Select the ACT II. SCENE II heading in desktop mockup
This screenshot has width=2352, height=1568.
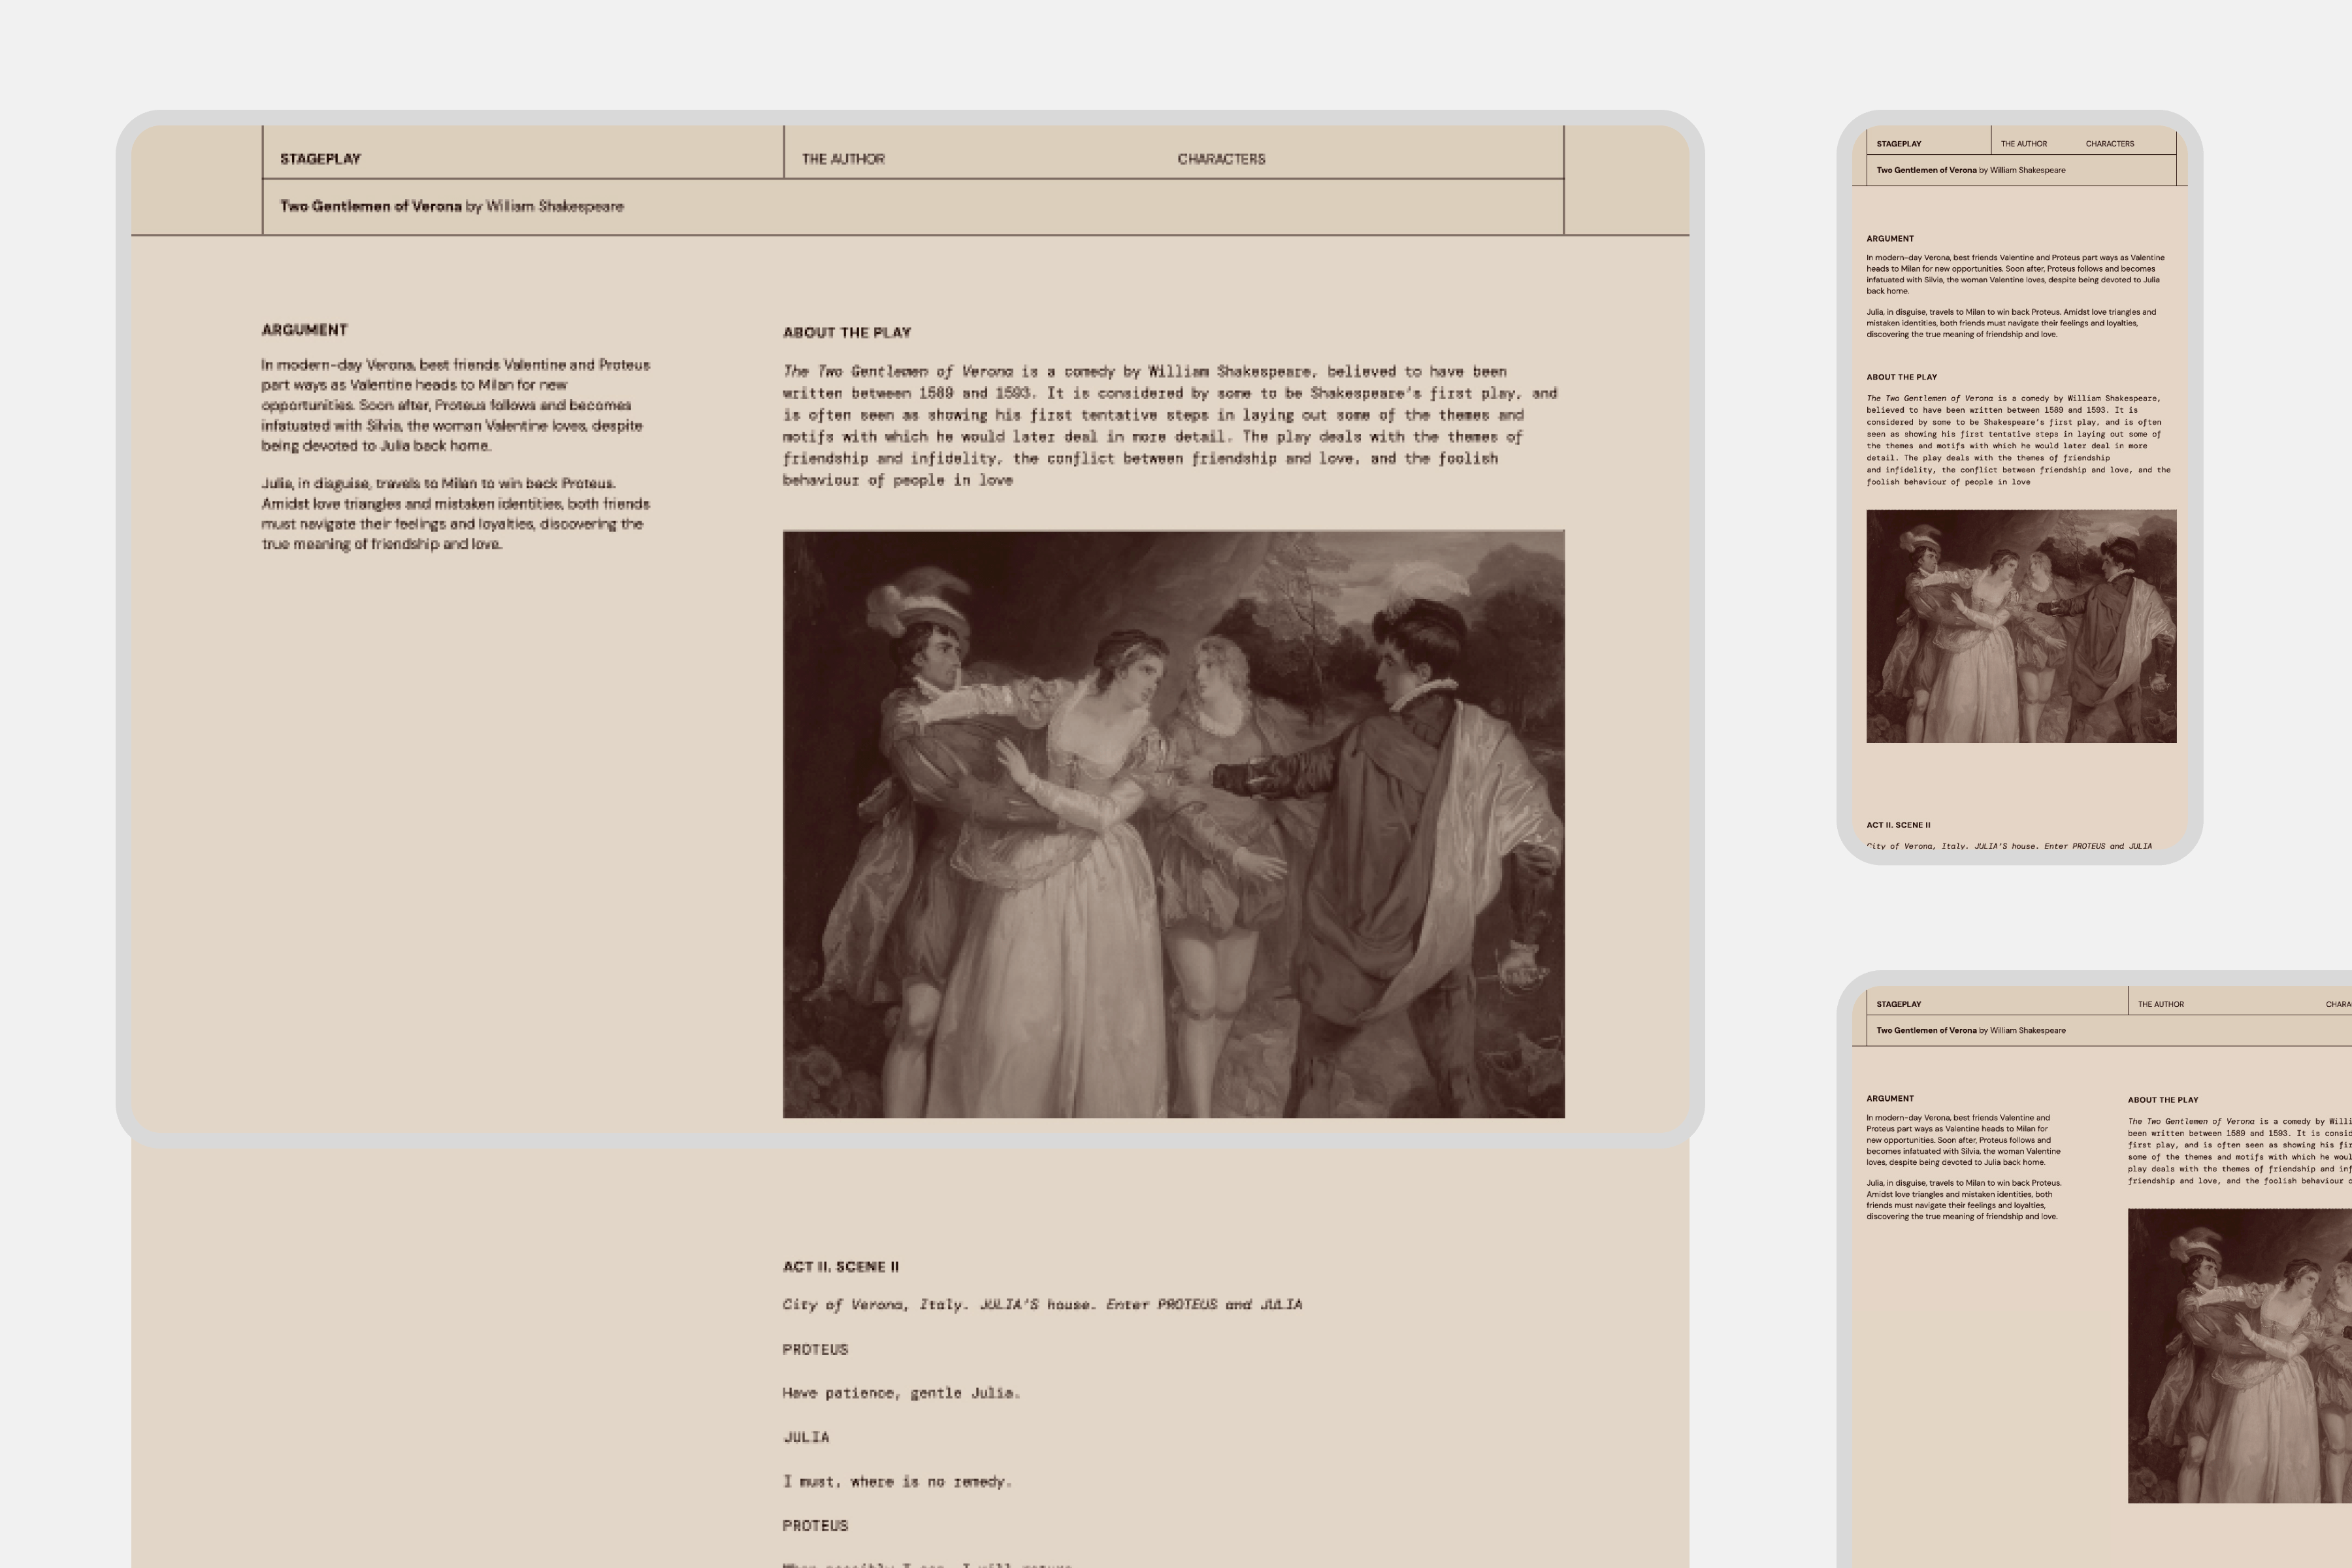[x=840, y=1267]
